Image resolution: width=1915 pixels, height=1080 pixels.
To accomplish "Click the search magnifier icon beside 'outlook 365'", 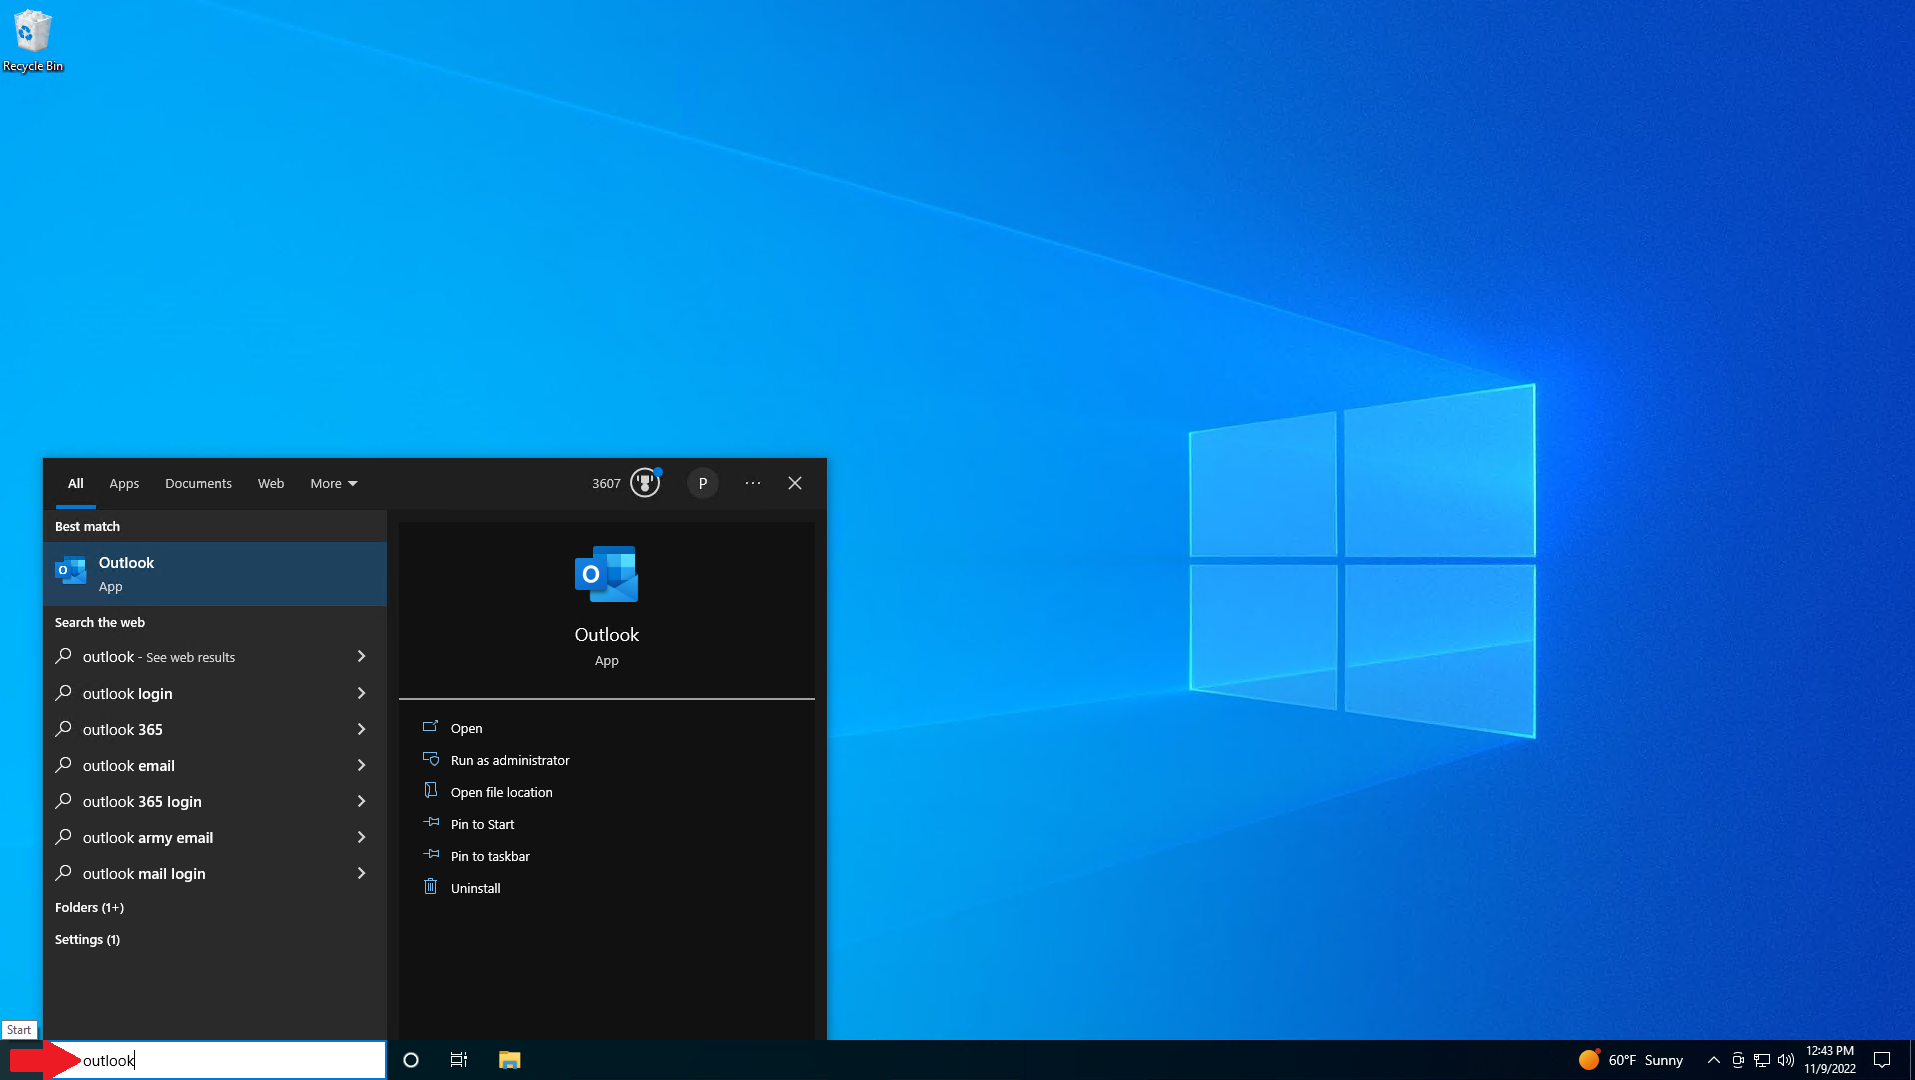I will pyautogui.click(x=64, y=728).
